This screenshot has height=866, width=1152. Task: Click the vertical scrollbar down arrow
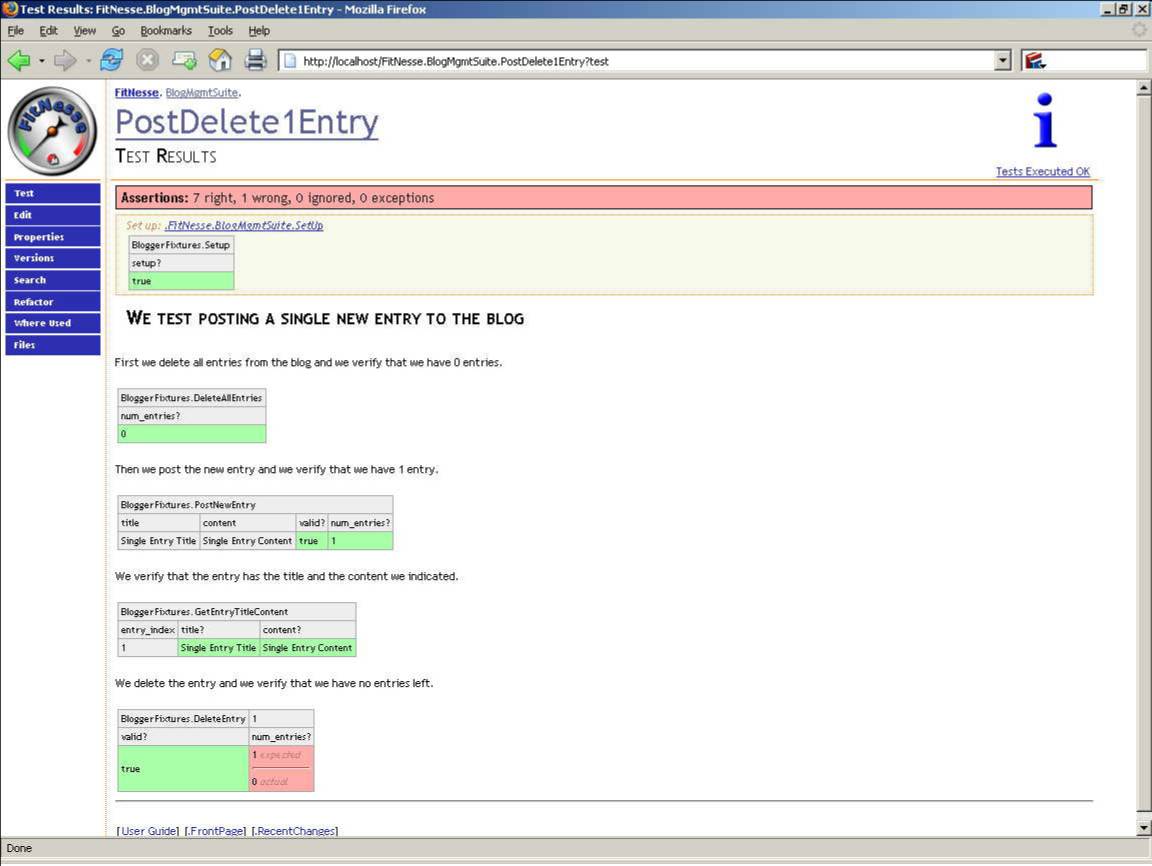tap(1144, 828)
